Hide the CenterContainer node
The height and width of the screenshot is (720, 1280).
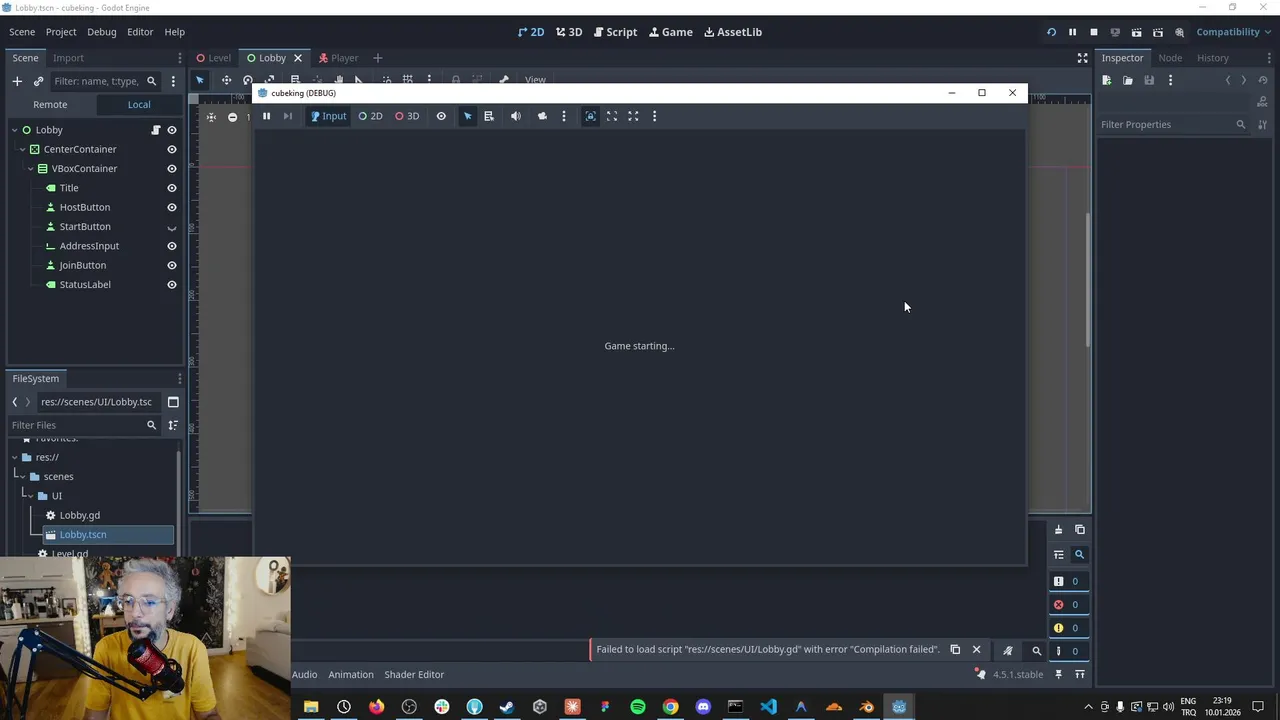pos(171,149)
